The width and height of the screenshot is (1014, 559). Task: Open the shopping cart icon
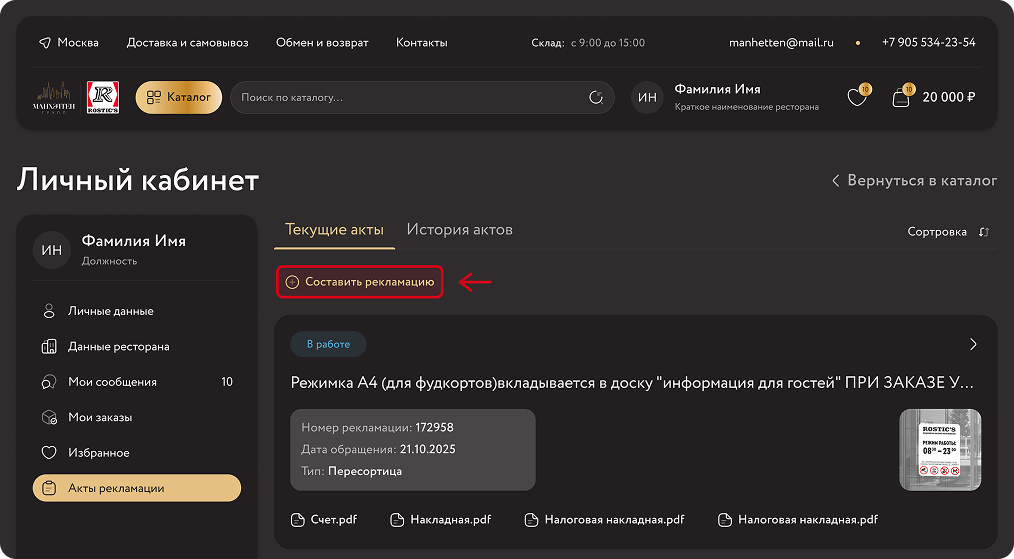pyautogui.click(x=901, y=97)
